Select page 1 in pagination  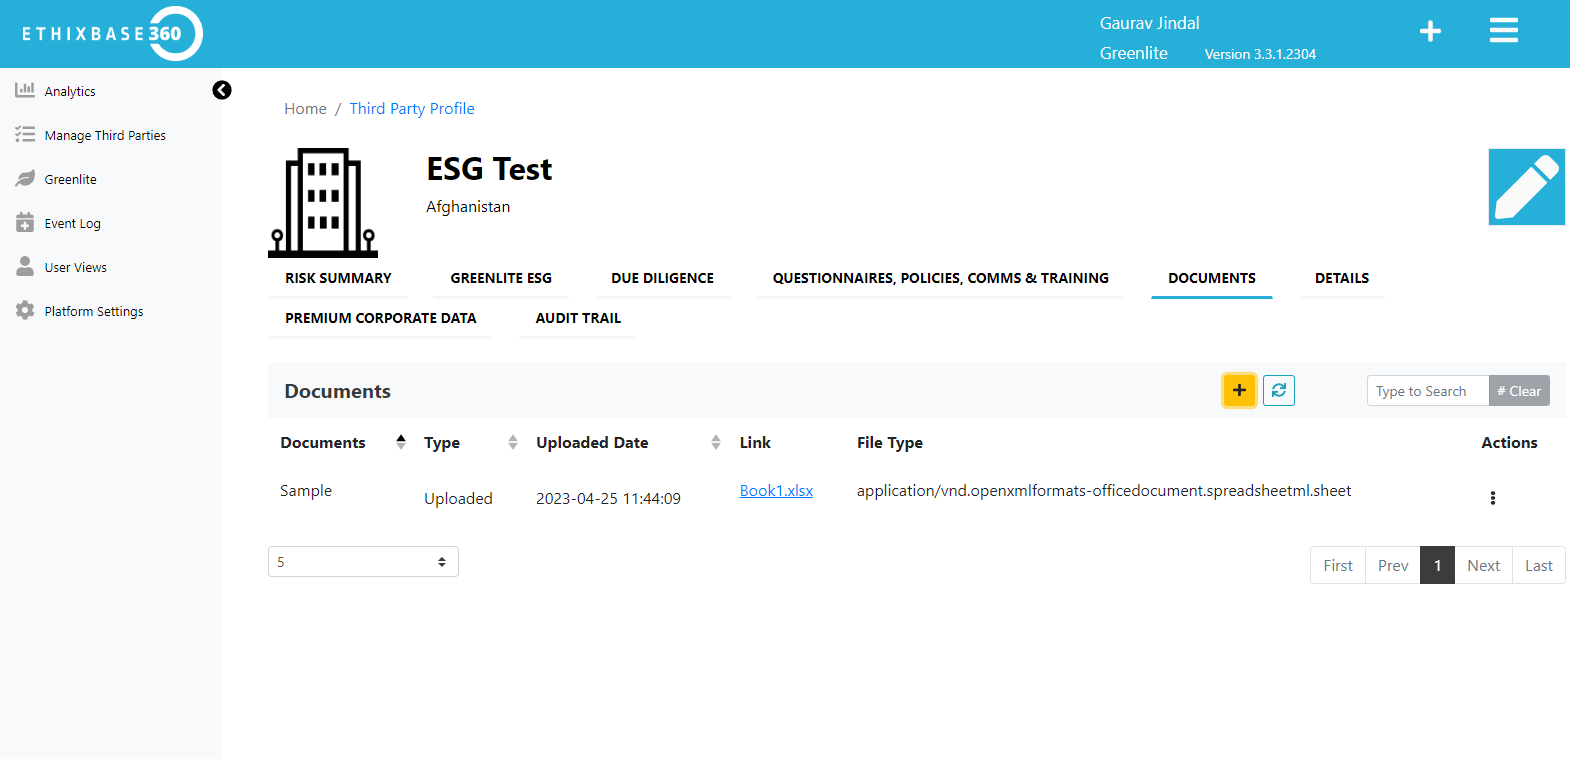(1437, 565)
